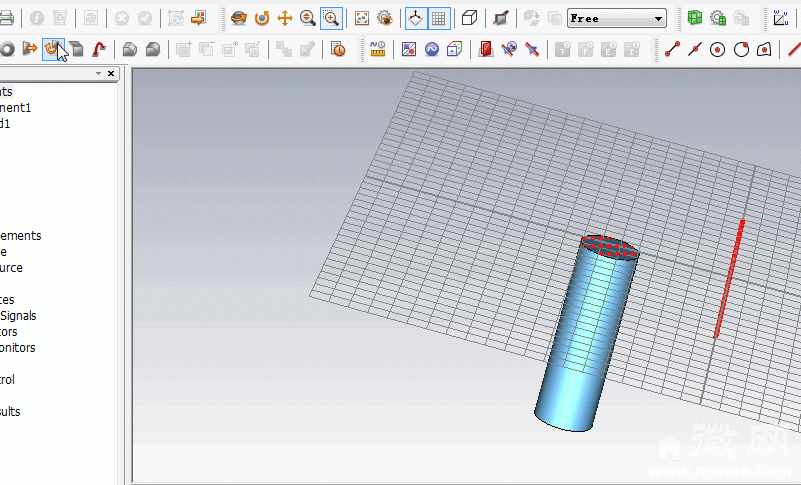Click the discrete port icon
Viewport: 801px width, 485px height.
pos(509,50)
